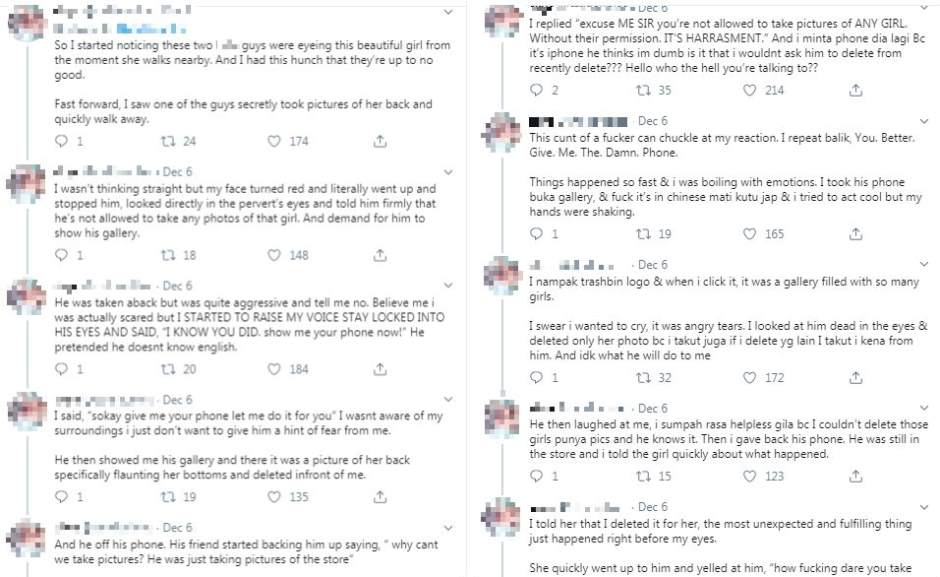The image size is (940, 577).
Task: Retweet the tweet showing 18 retweets
Action: click(168, 256)
